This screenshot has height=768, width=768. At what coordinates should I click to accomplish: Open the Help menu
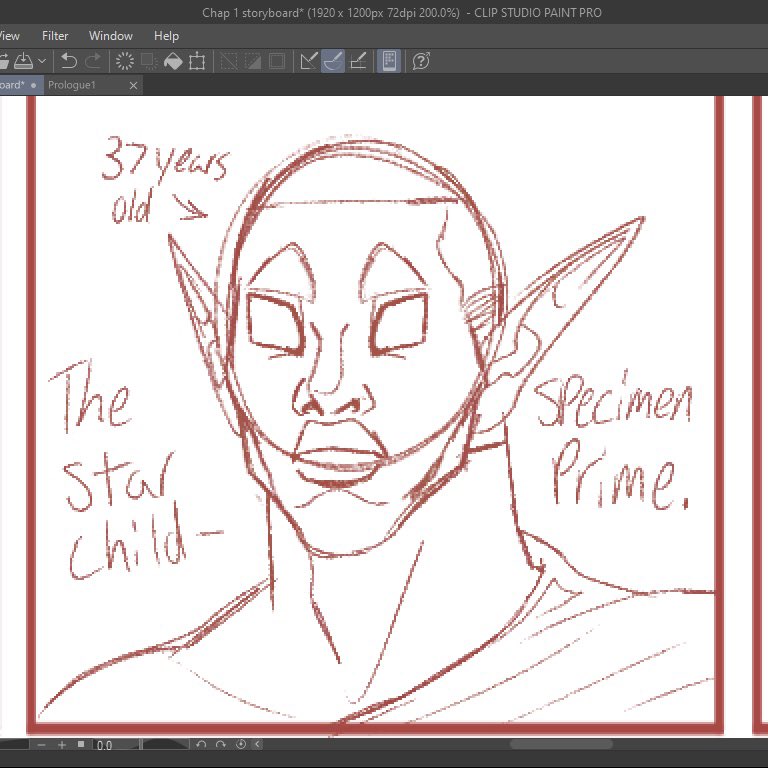pos(167,36)
